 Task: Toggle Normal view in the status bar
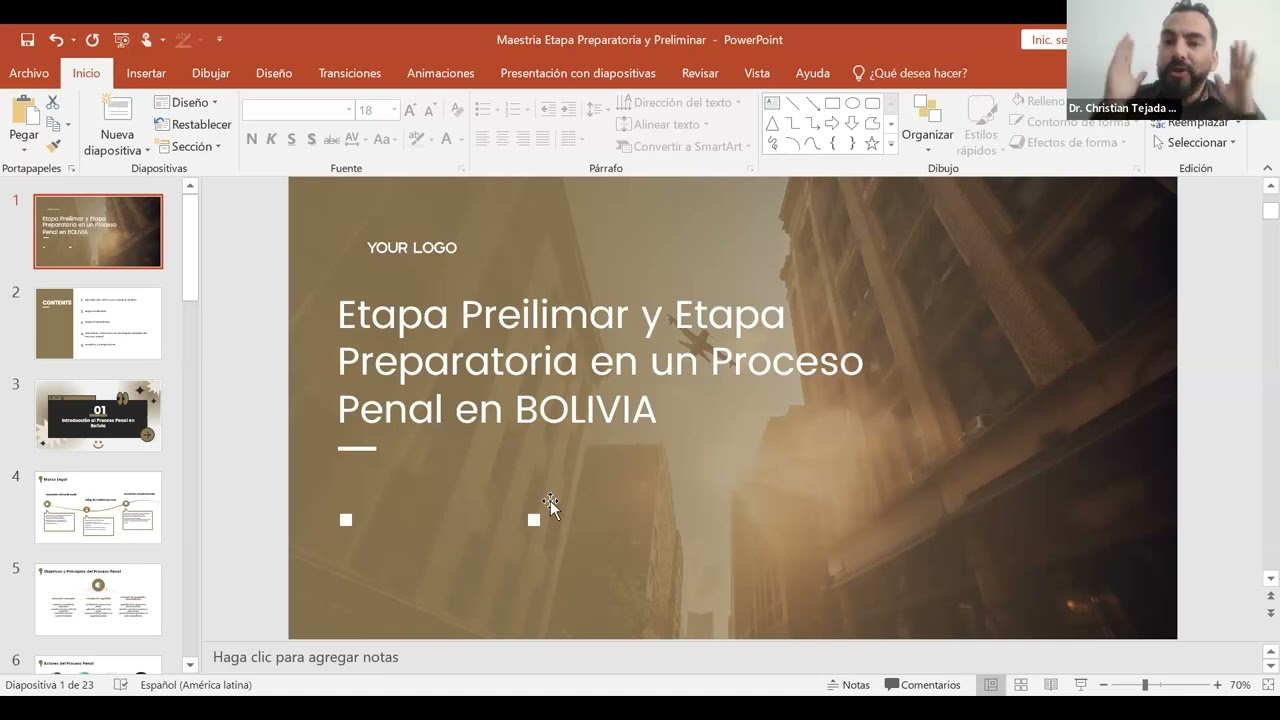(991, 685)
